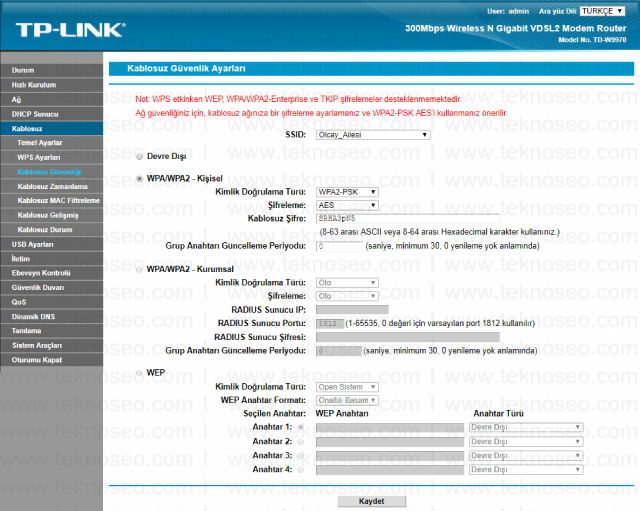Open the Kurumsal Kimlik Doğrulama Türü Oto dropdown
This screenshot has height=511, width=640.
[347, 283]
